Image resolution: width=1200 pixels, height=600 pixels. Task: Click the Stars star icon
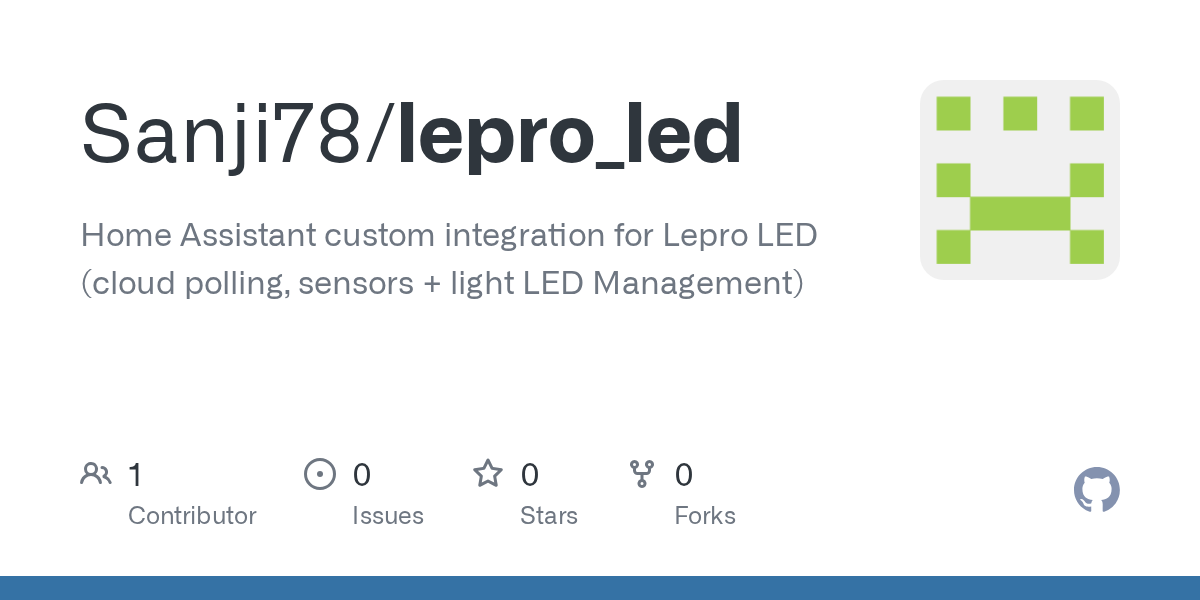[488, 474]
